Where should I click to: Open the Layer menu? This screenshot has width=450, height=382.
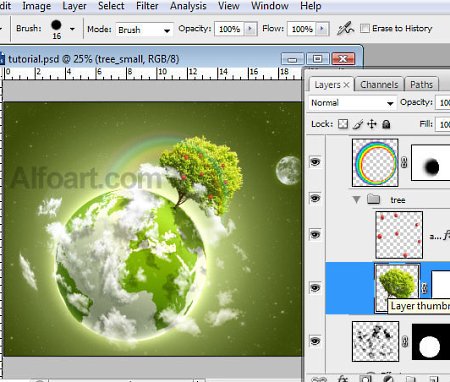(x=74, y=6)
